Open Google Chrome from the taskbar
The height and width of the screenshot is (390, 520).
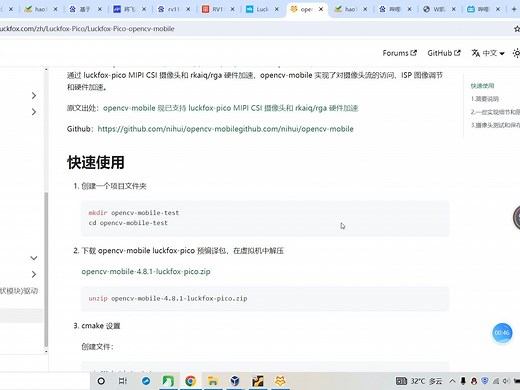click(x=190, y=381)
